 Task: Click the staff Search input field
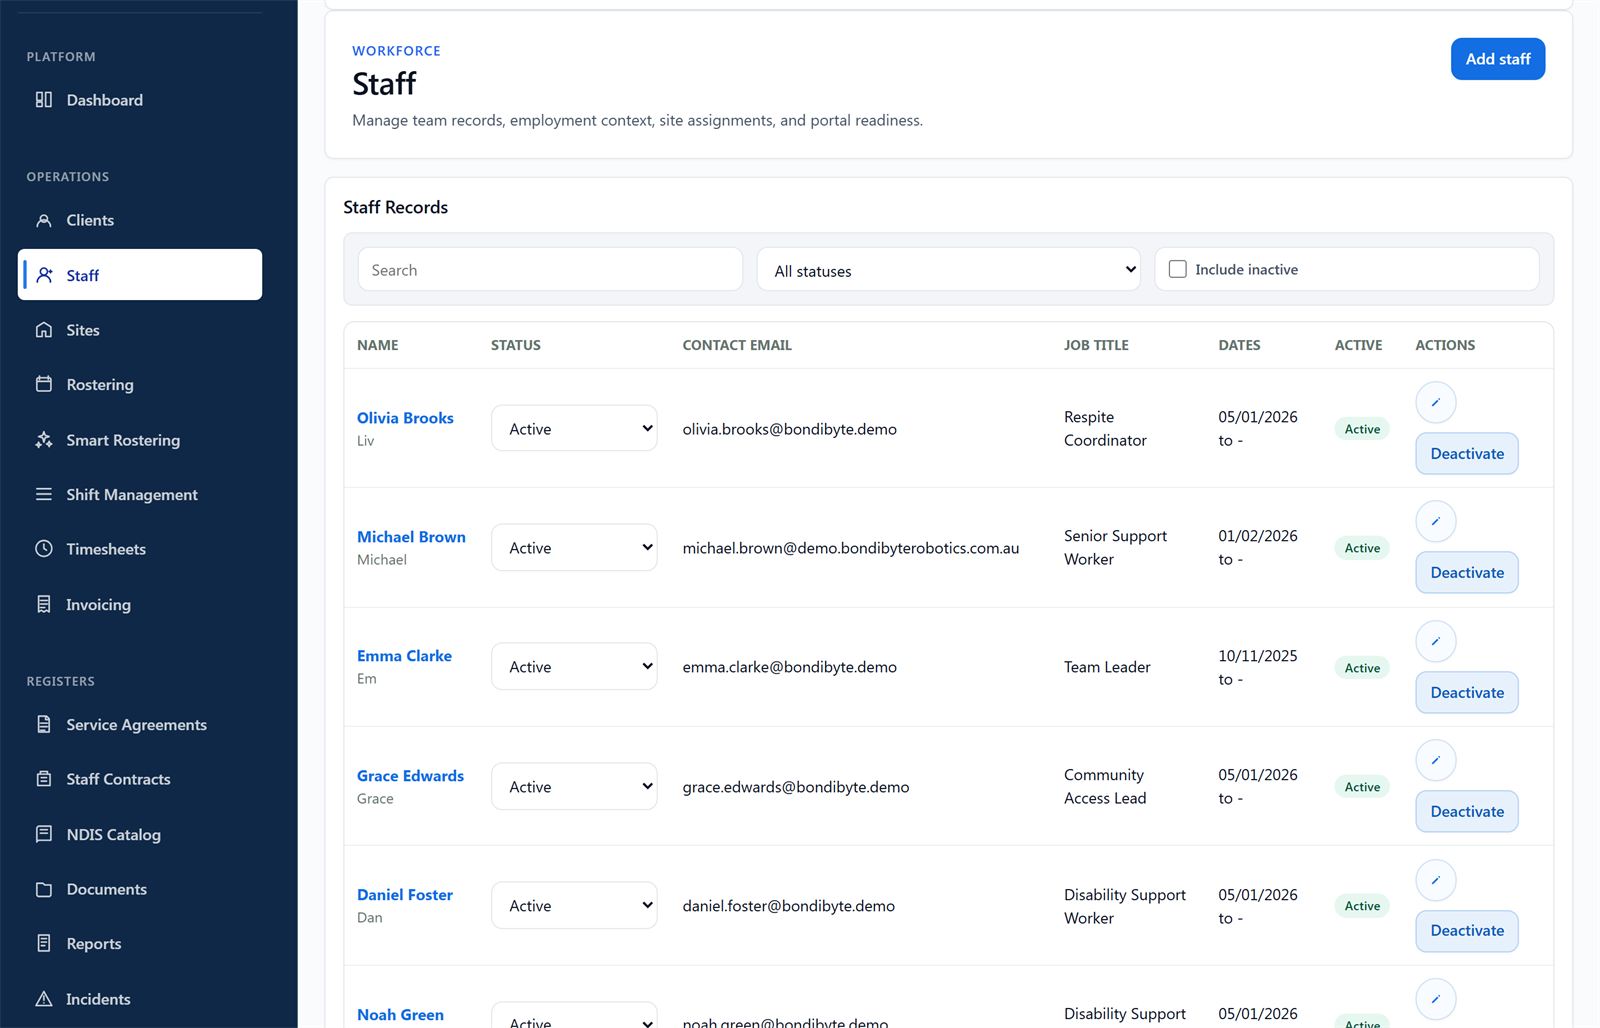(x=550, y=270)
